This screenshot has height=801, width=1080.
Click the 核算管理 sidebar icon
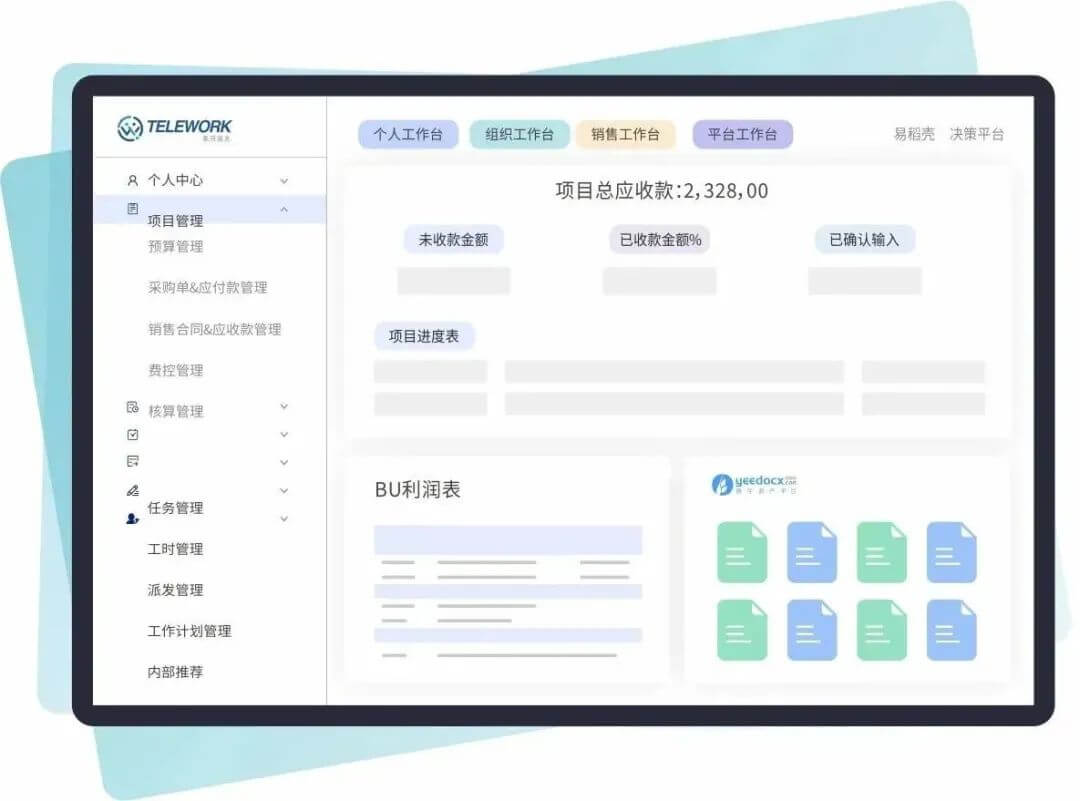coord(132,407)
